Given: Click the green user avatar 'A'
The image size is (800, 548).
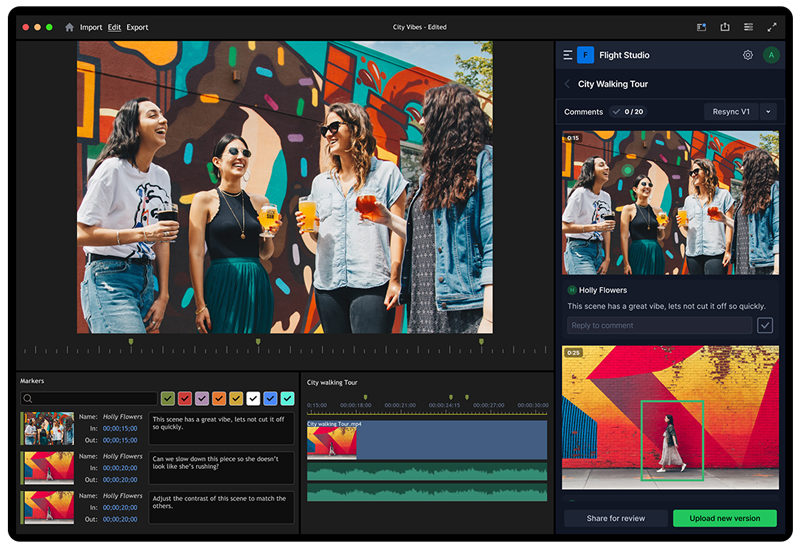Looking at the screenshot, I should click(770, 55).
